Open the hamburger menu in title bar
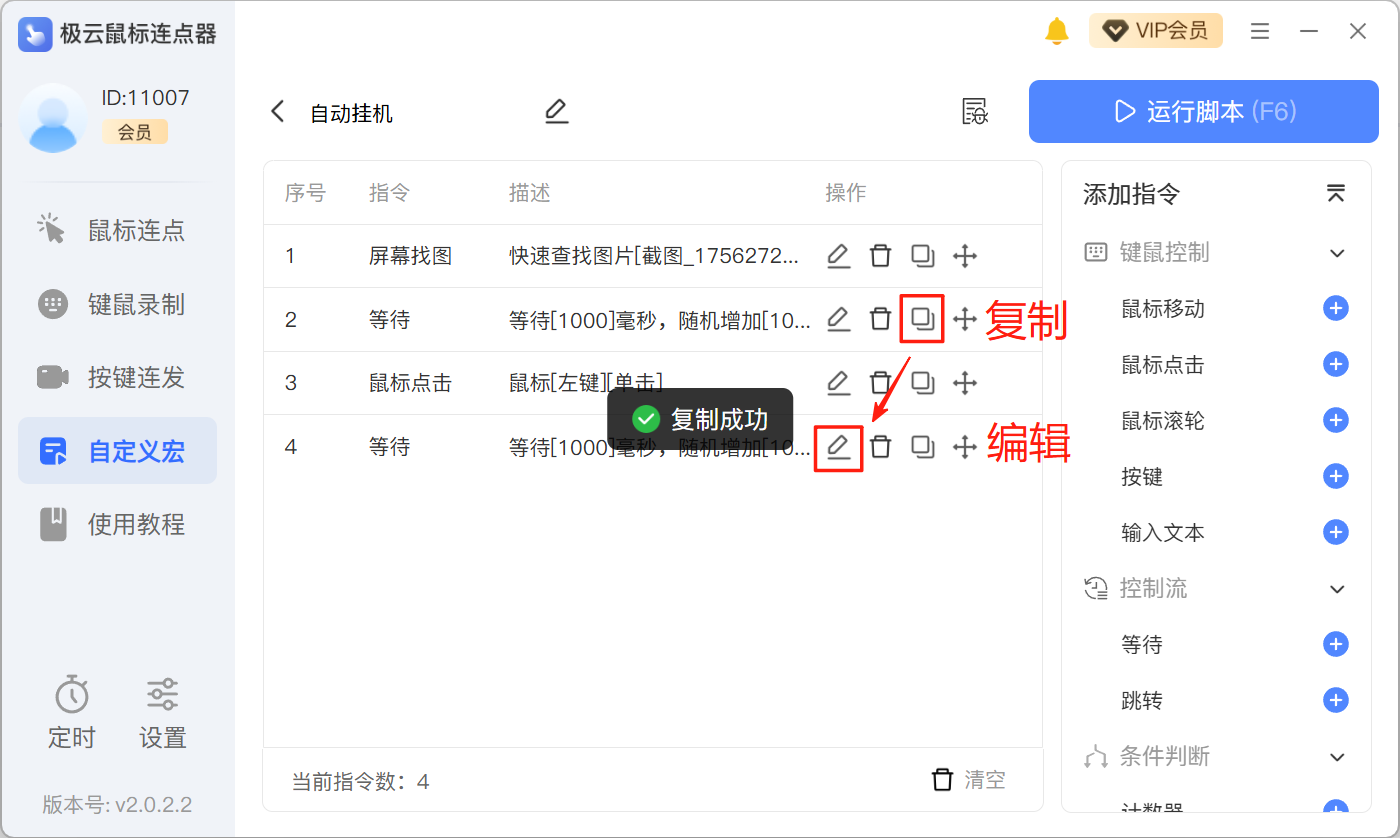Viewport: 1400px width, 838px height. [x=1260, y=31]
